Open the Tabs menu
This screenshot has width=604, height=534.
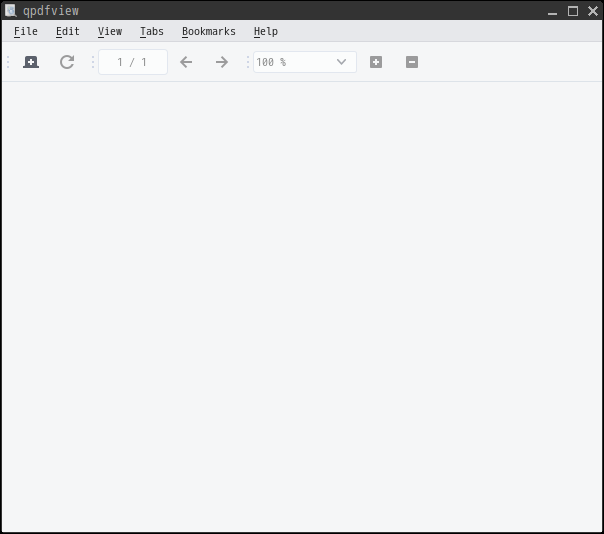pyautogui.click(x=152, y=31)
